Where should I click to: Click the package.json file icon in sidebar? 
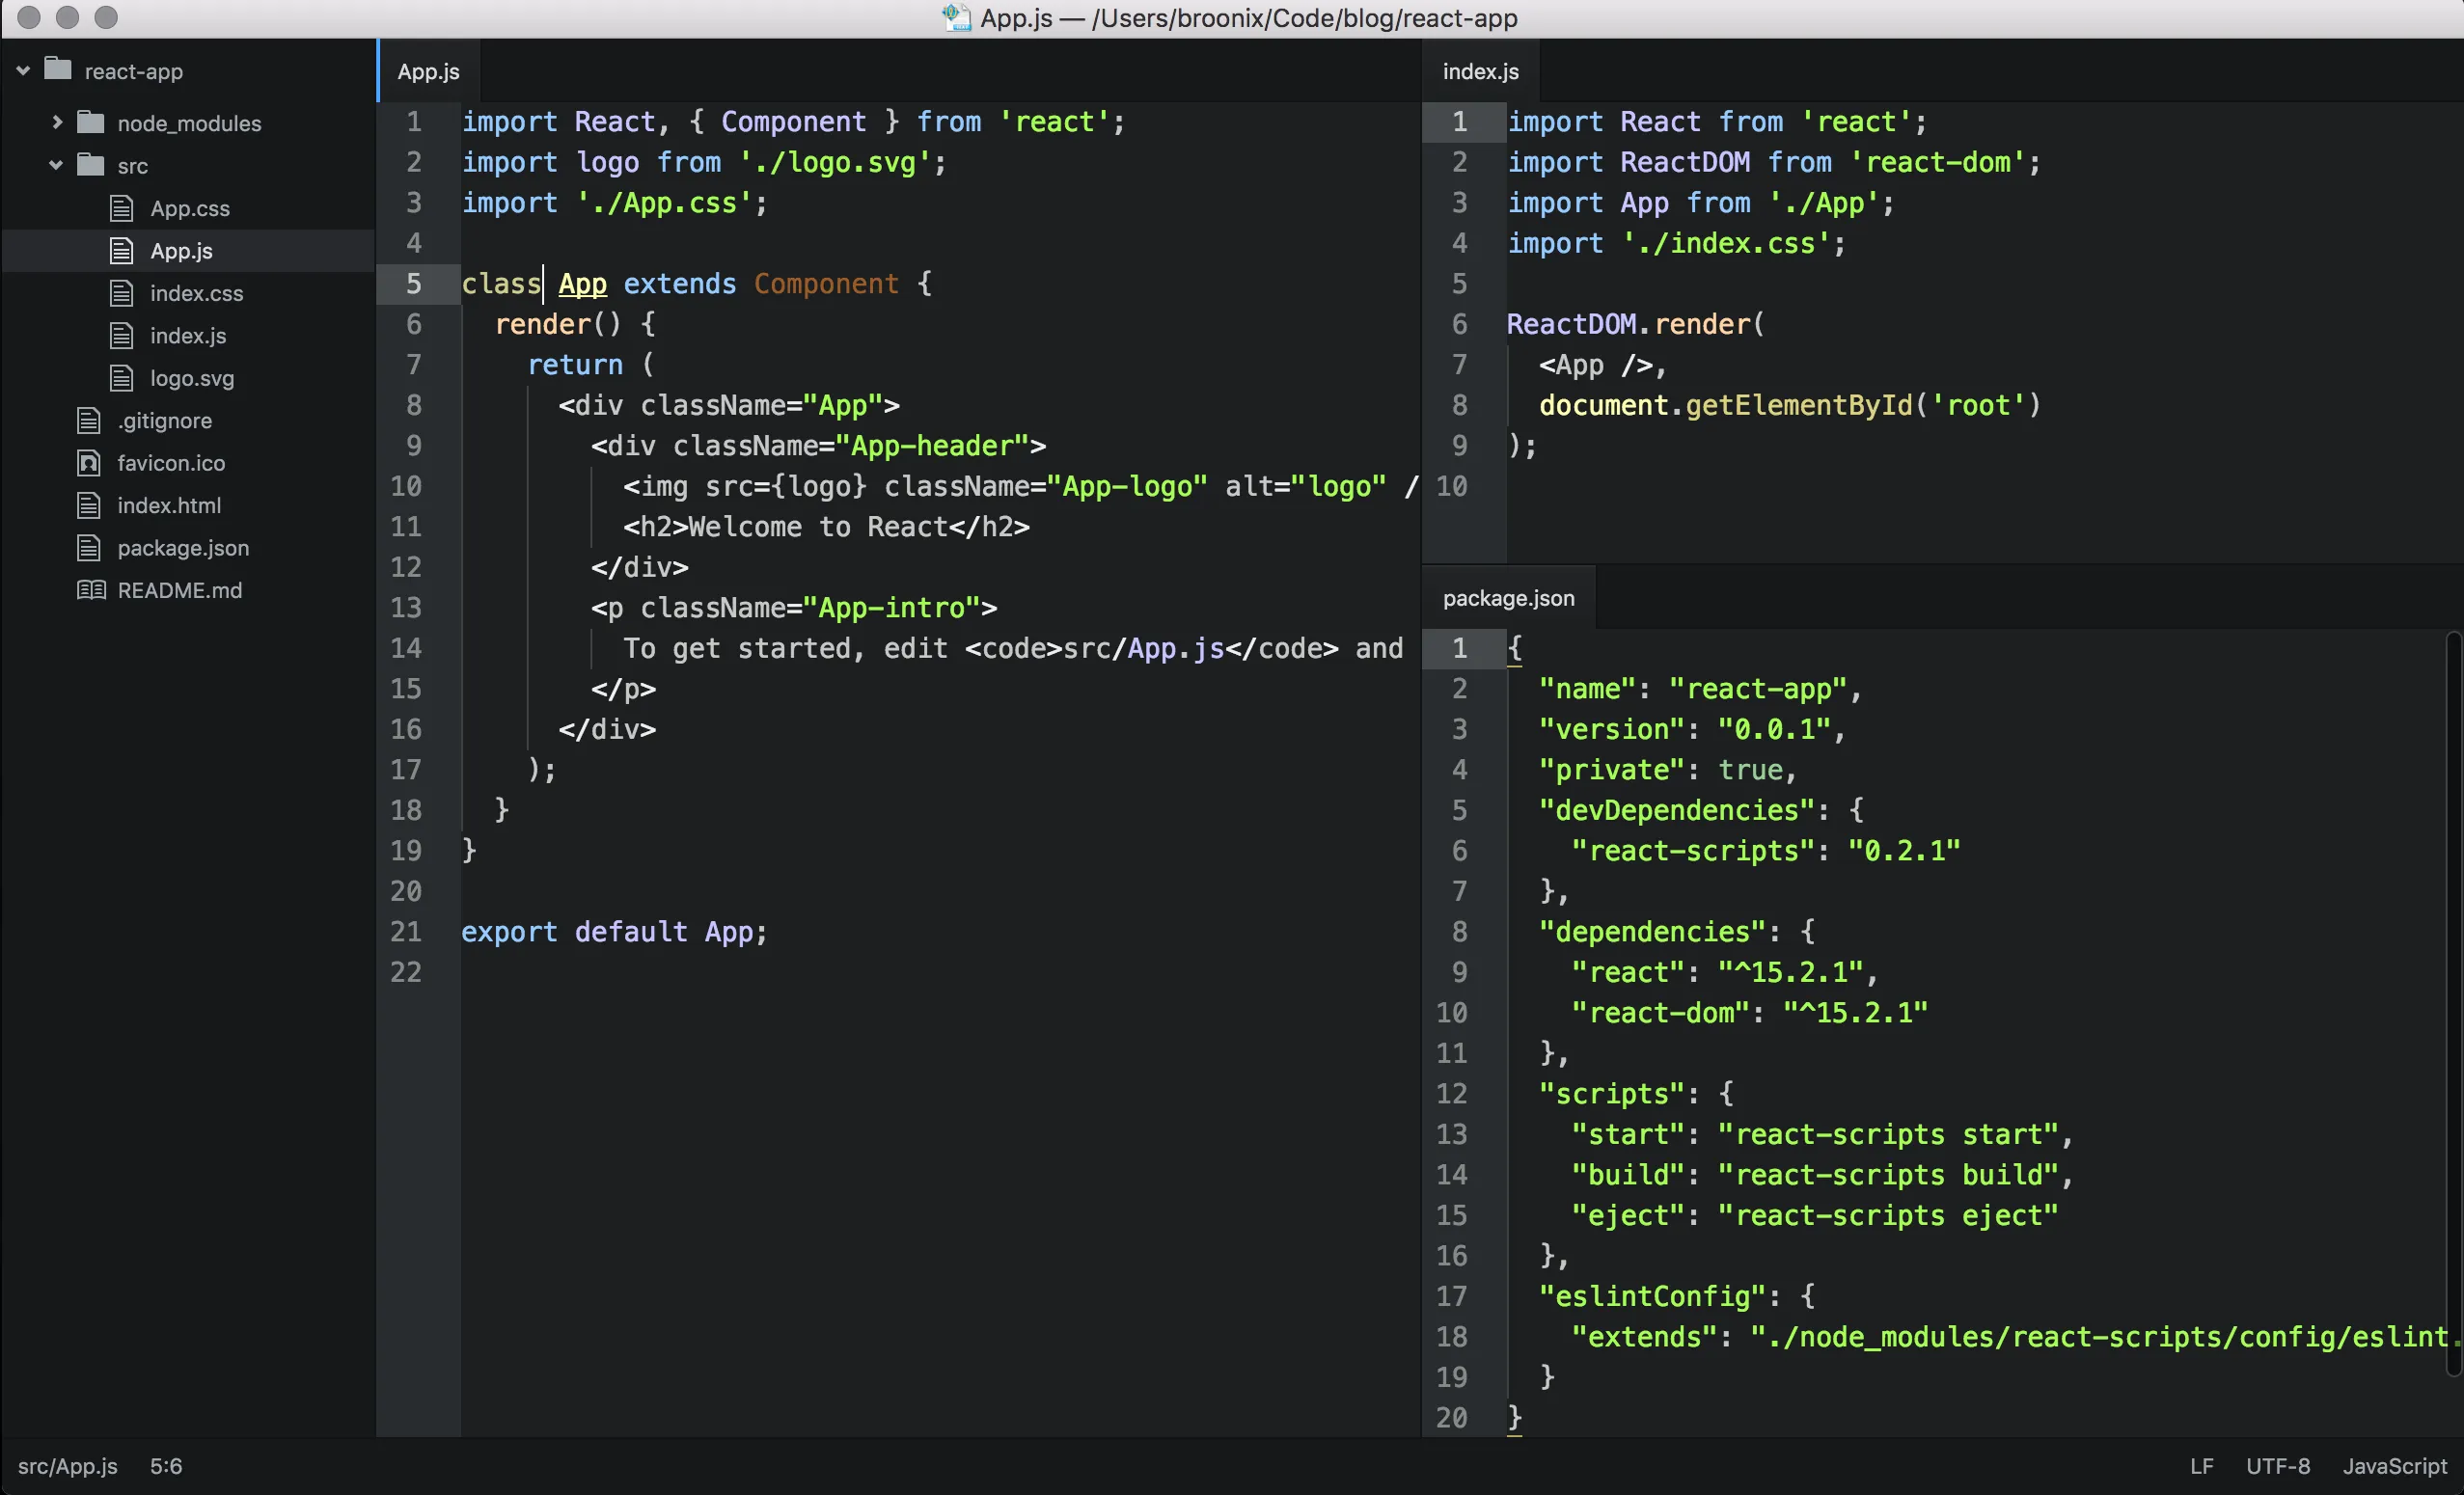88,547
